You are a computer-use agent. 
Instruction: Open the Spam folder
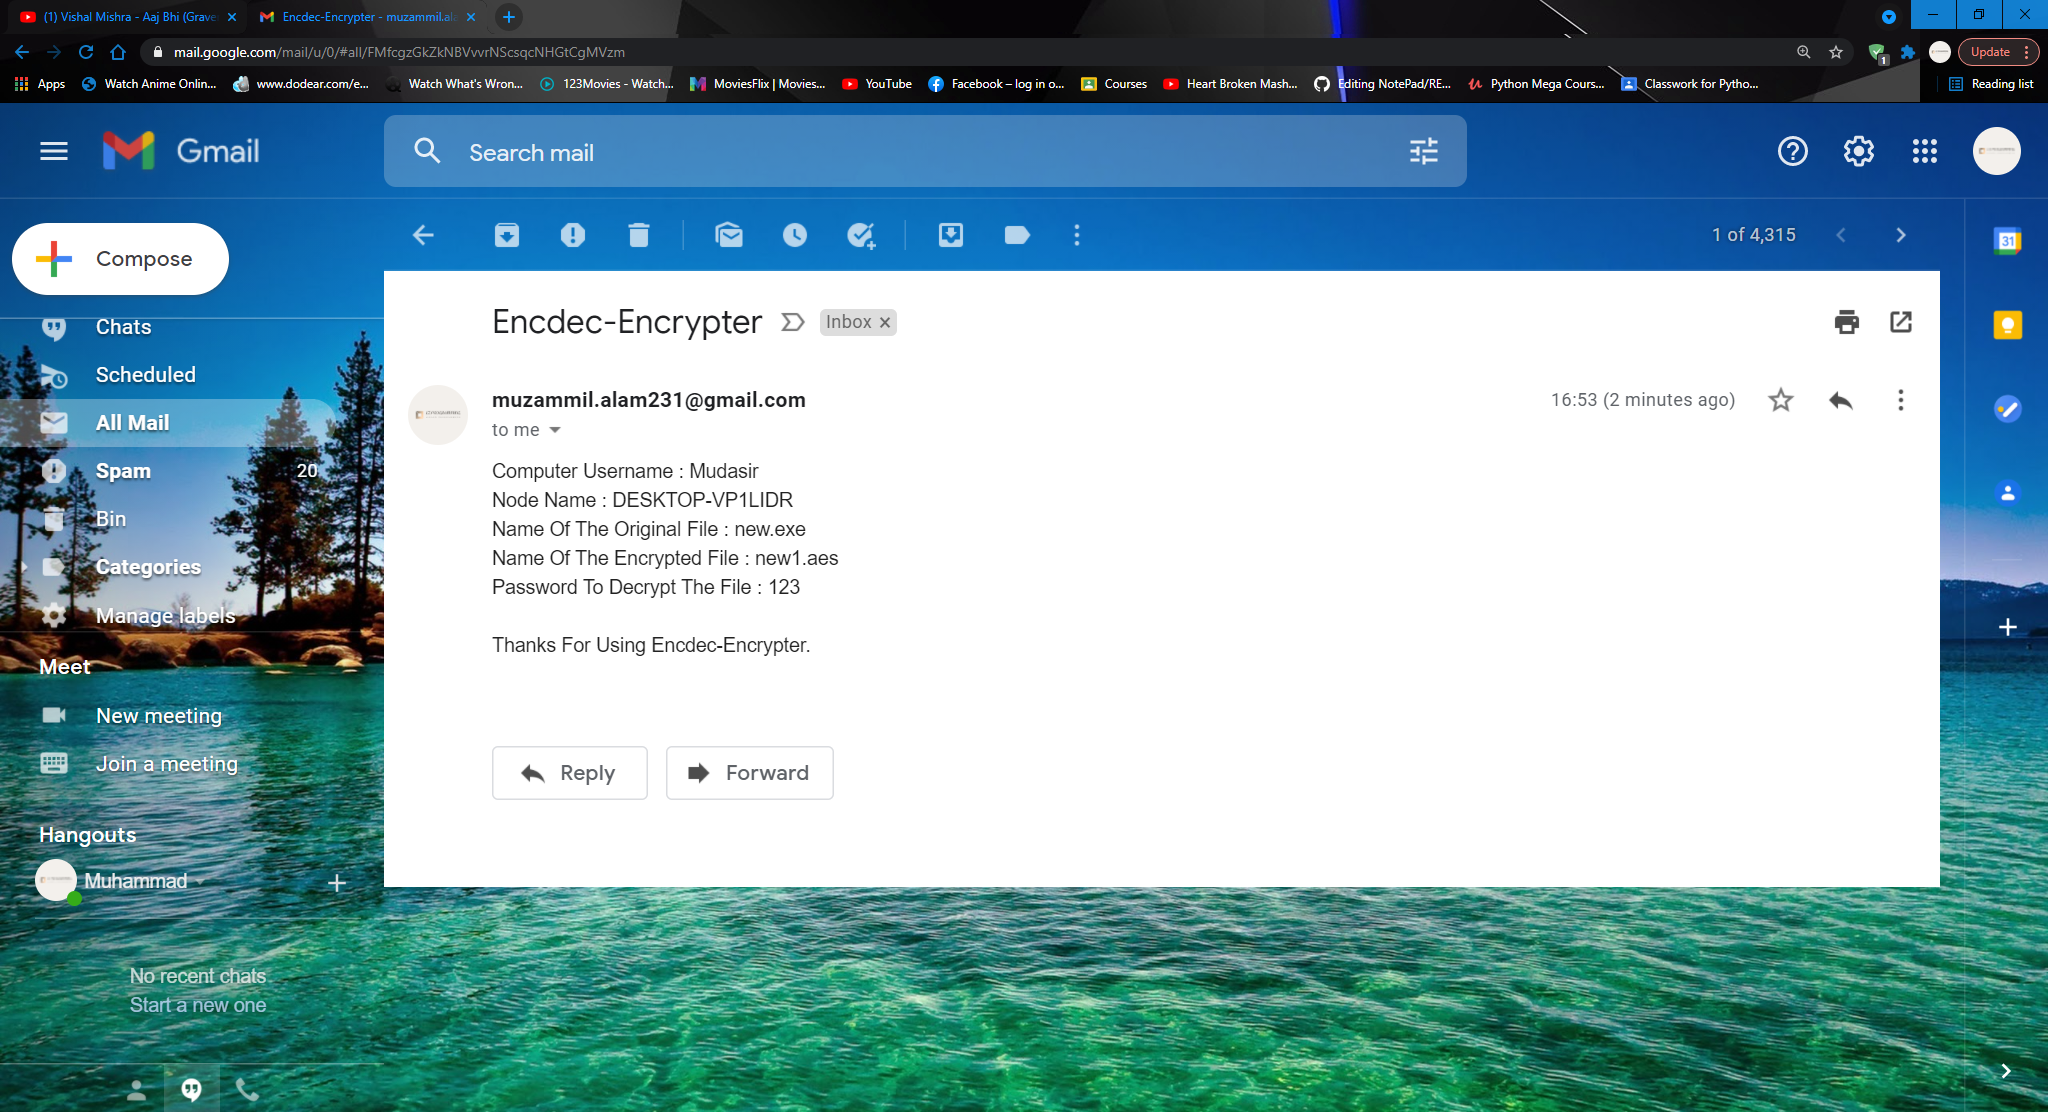pyautogui.click(x=123, y=471)
